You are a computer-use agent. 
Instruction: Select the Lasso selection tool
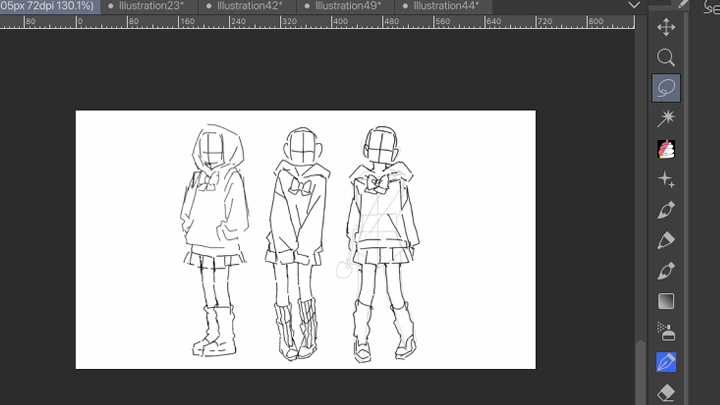click(x=666, y=88)
